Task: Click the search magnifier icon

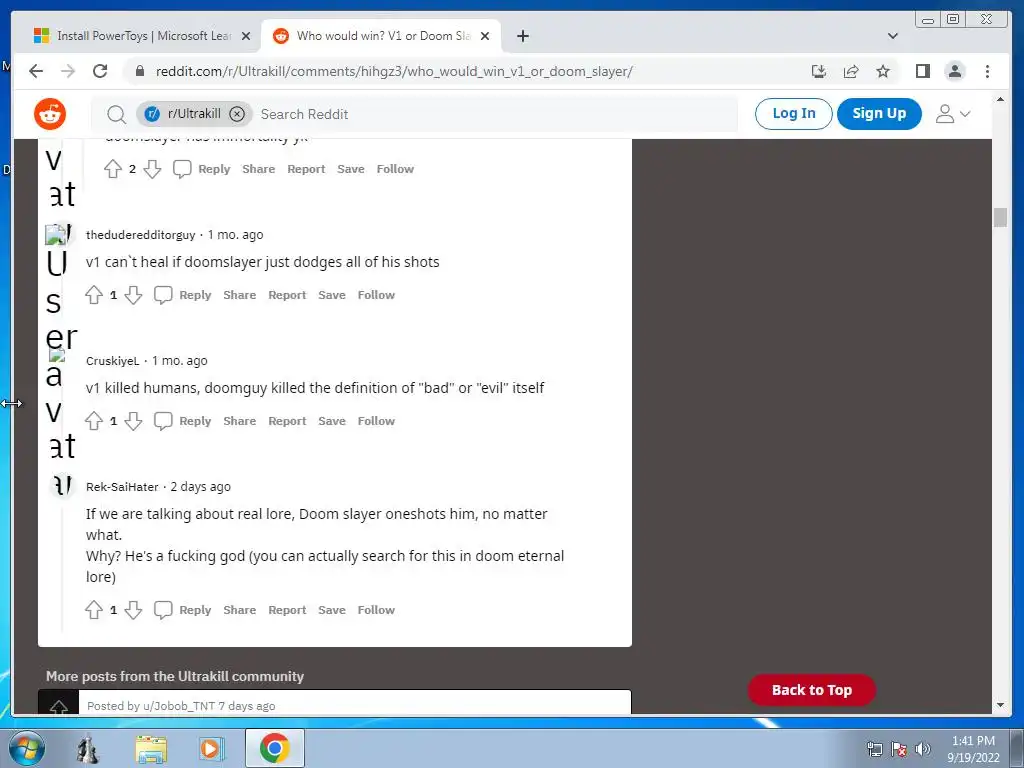Action: [116, 114]
